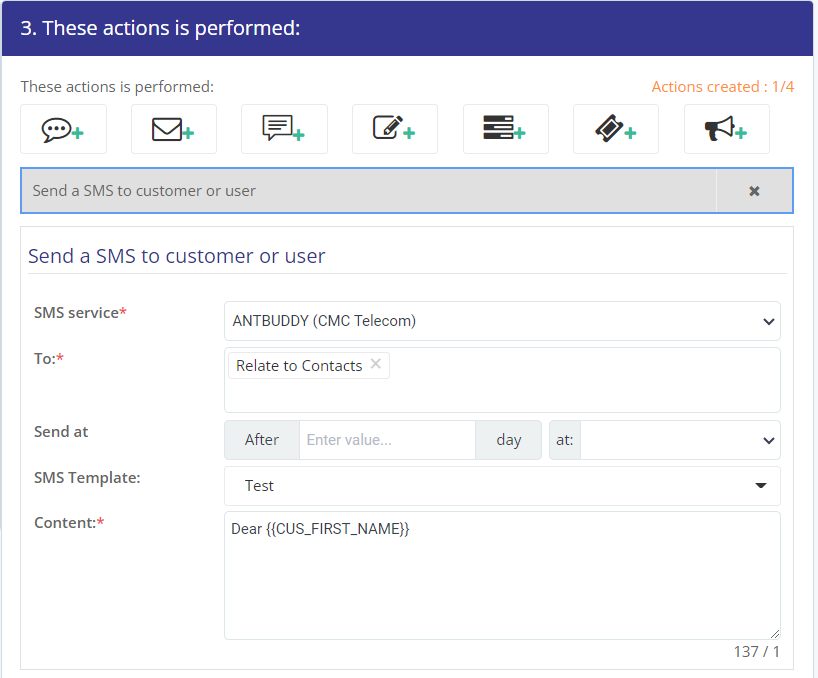
Task: Remove the Relate to Contacts tag
Action: coord(376,364)
